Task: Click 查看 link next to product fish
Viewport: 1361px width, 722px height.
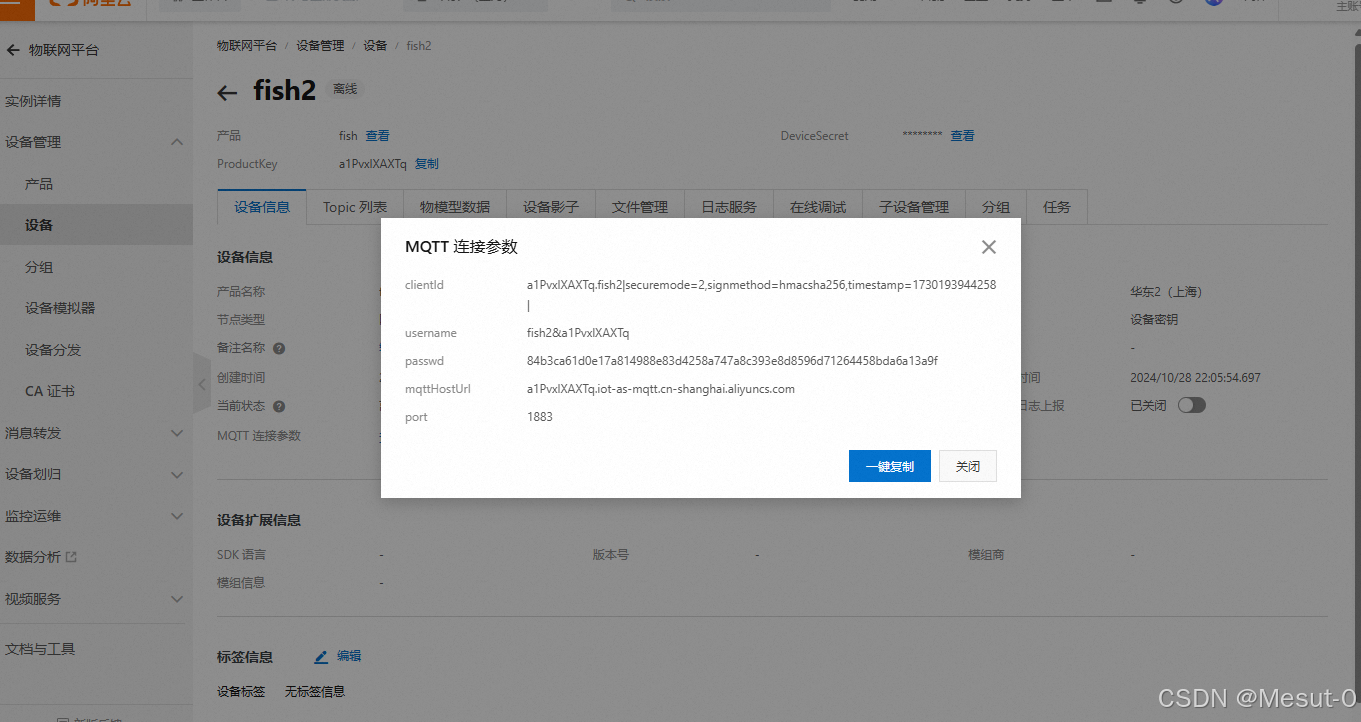Action: tap(377, 136)
